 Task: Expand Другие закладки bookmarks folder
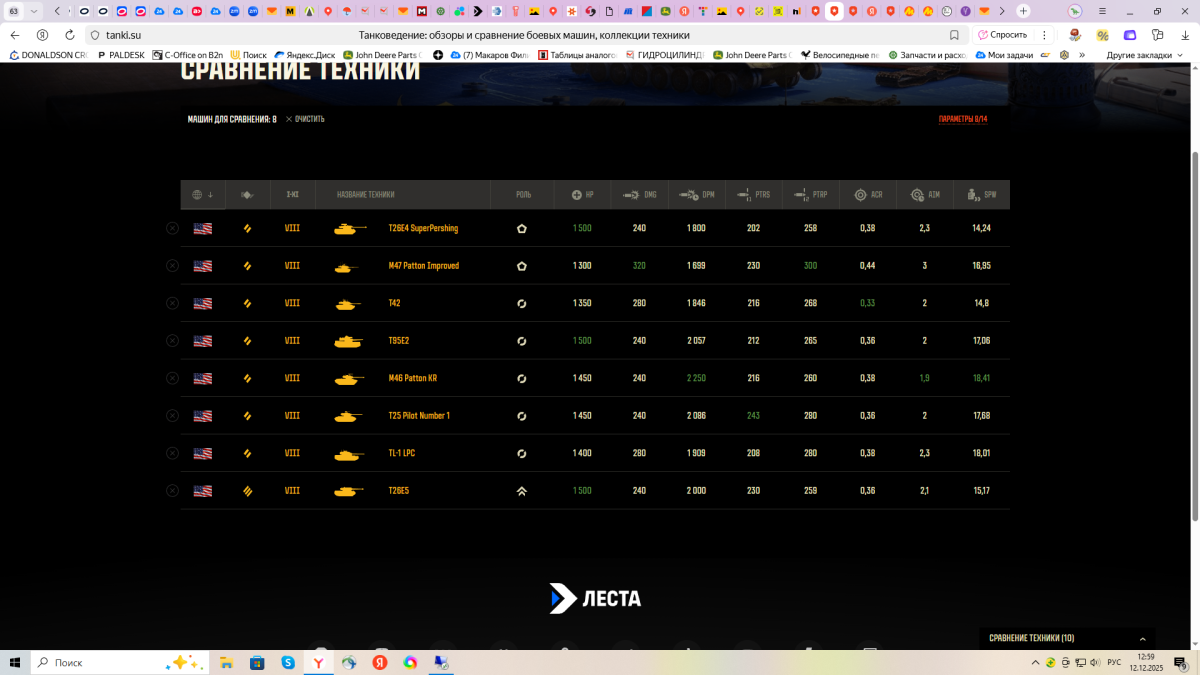(x=1145, y=55)
